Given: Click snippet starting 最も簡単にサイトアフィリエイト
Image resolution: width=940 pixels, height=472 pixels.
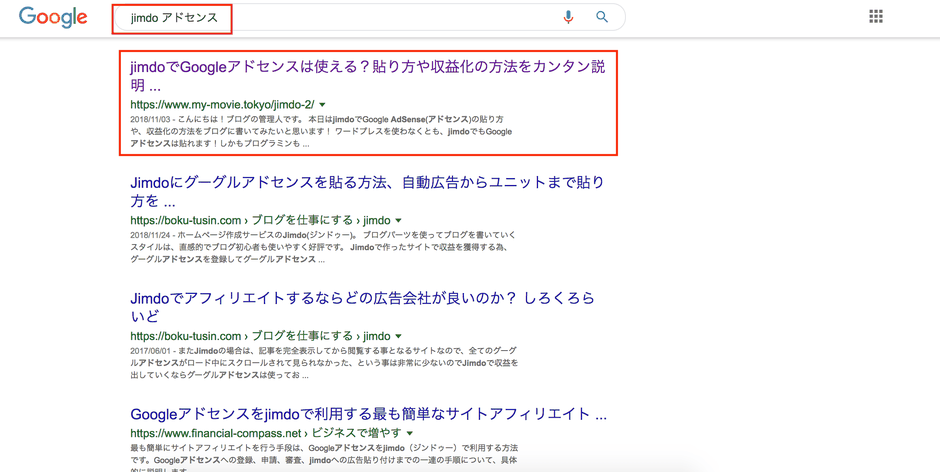Looking at the screenshot, I should coord(324,459).
